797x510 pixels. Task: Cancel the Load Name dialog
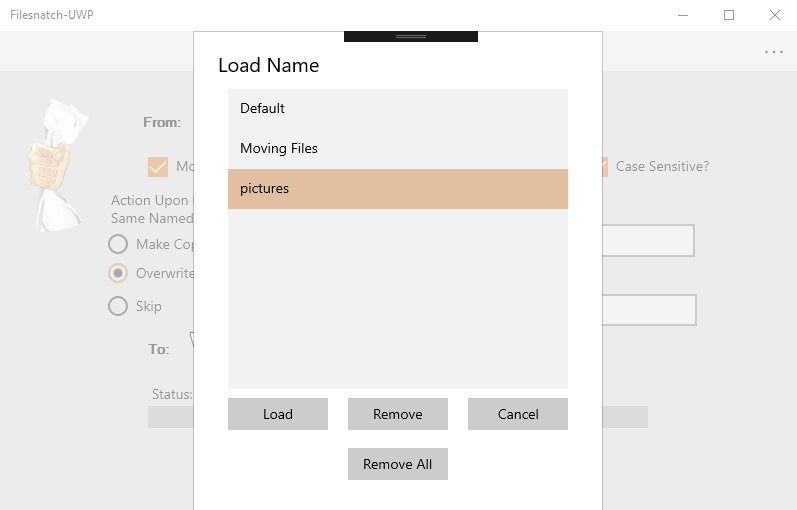click(x=517, y=414)
